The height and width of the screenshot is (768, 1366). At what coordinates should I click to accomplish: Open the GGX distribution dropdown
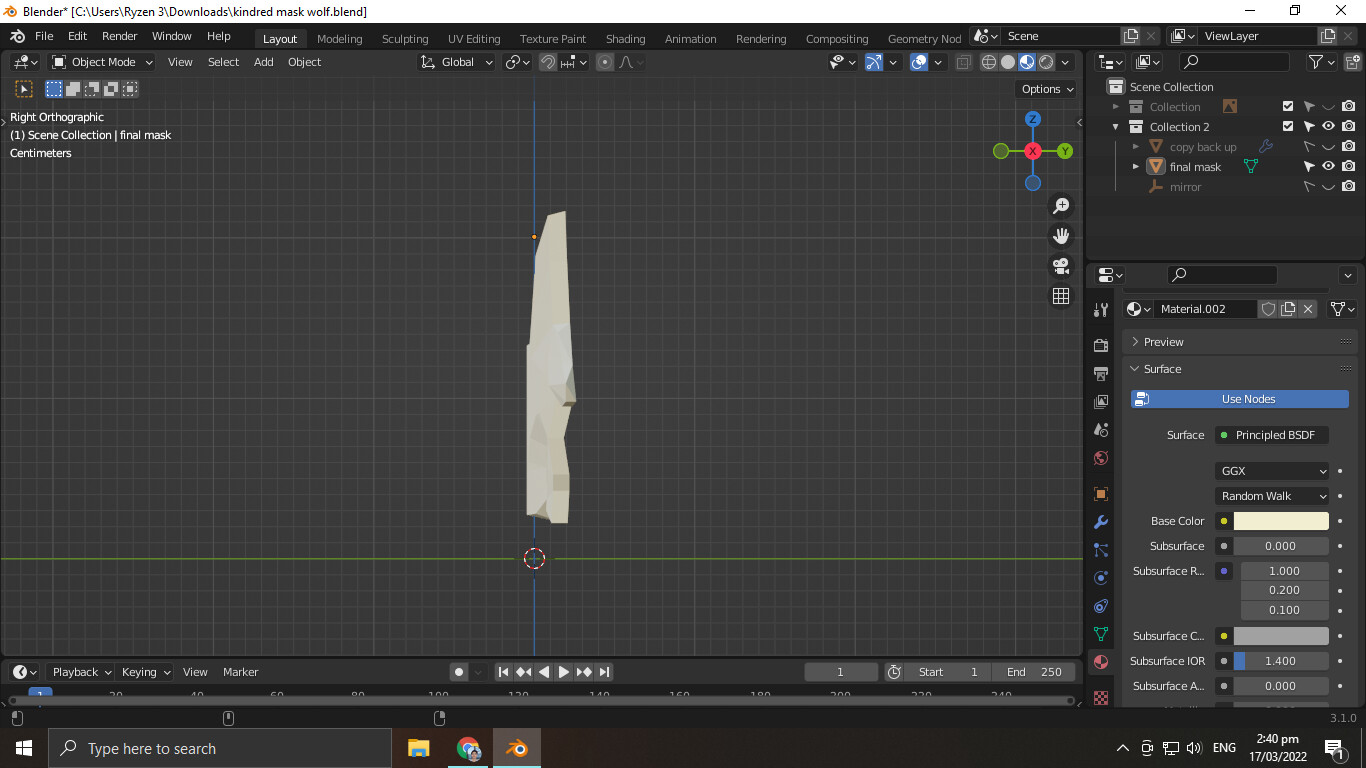1273,471
